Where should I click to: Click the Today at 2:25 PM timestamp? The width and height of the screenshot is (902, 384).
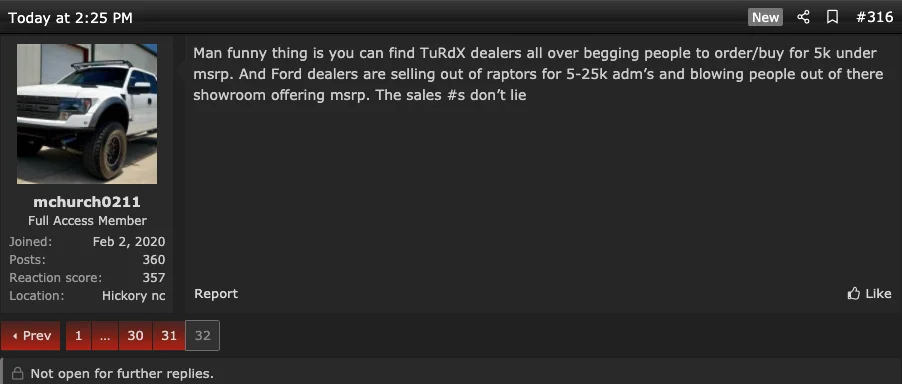coord(70,18)
